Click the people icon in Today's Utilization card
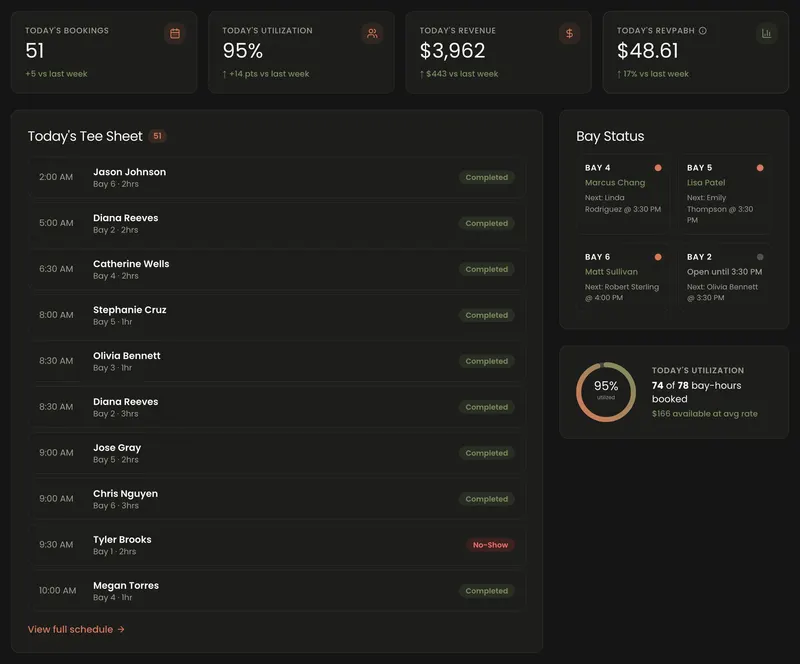Screen dimensions: 800x664 pyautogui.click(x=372, y=34)
